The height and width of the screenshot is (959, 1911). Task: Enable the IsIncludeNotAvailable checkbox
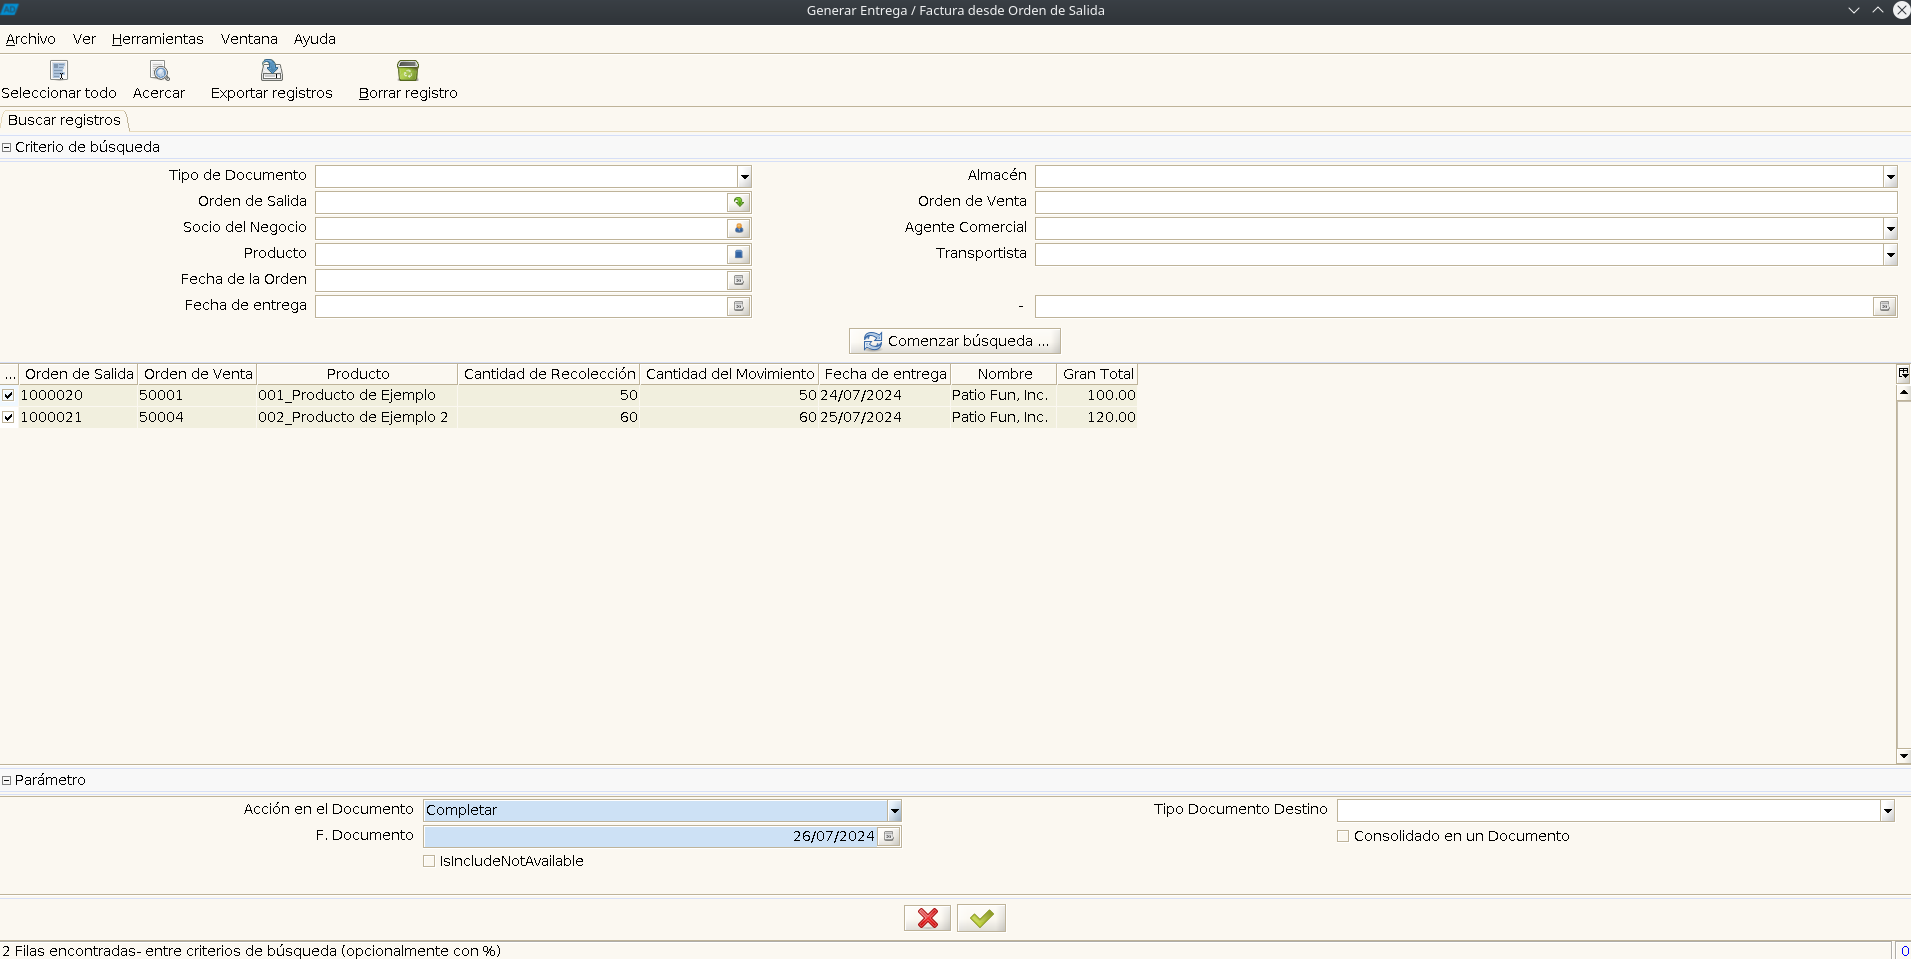tap(429, 861)
